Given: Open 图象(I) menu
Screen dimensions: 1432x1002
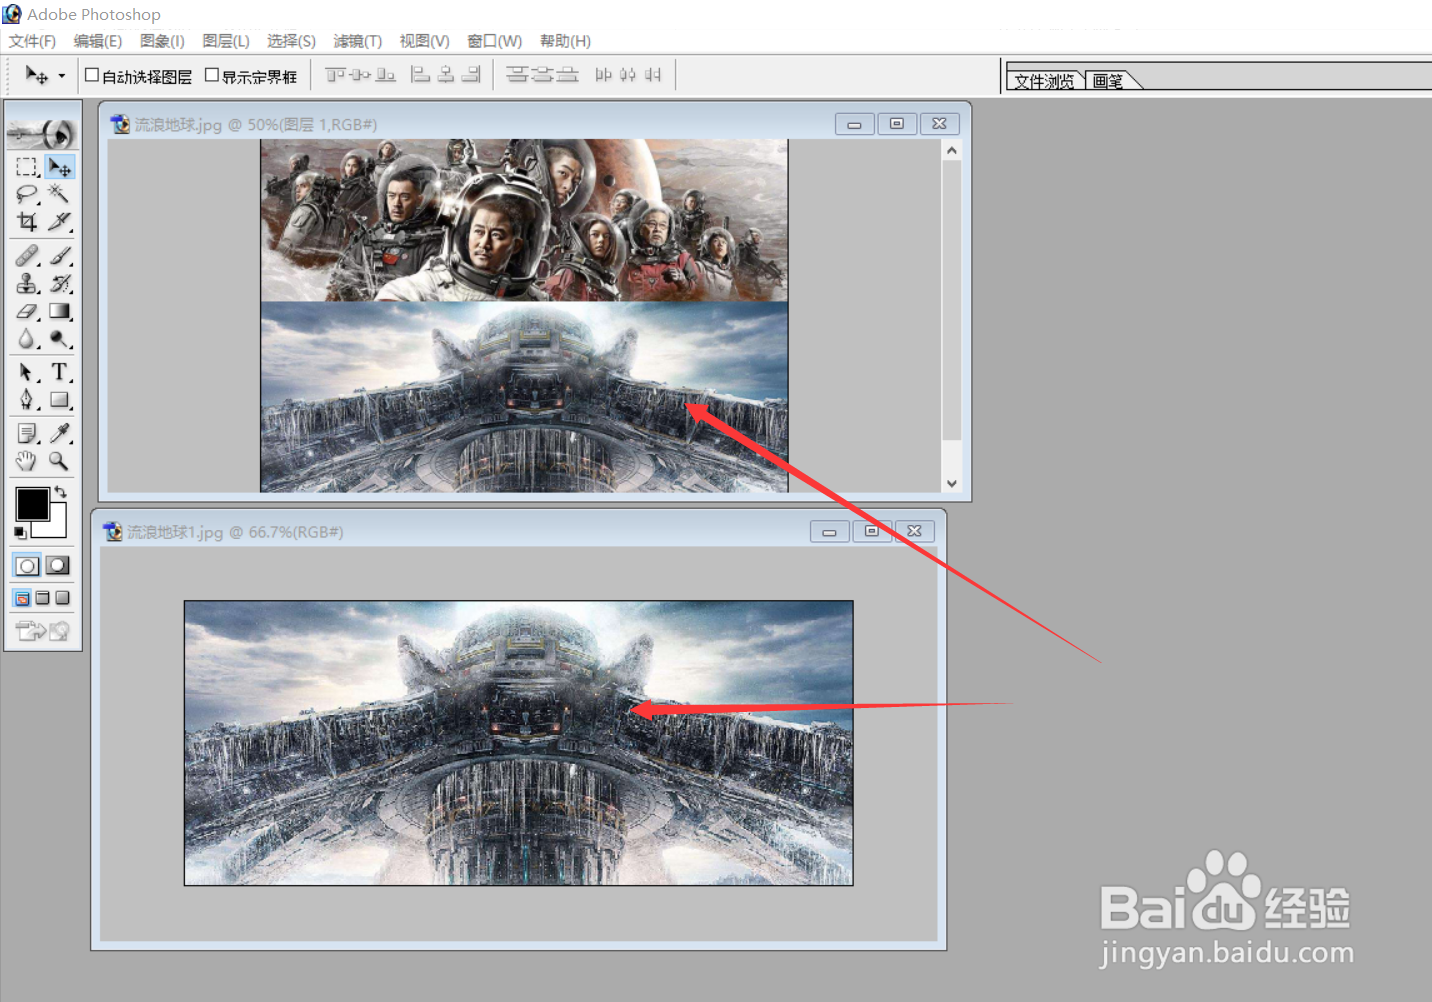Looking at the screenshot, I should coord(162,41).
